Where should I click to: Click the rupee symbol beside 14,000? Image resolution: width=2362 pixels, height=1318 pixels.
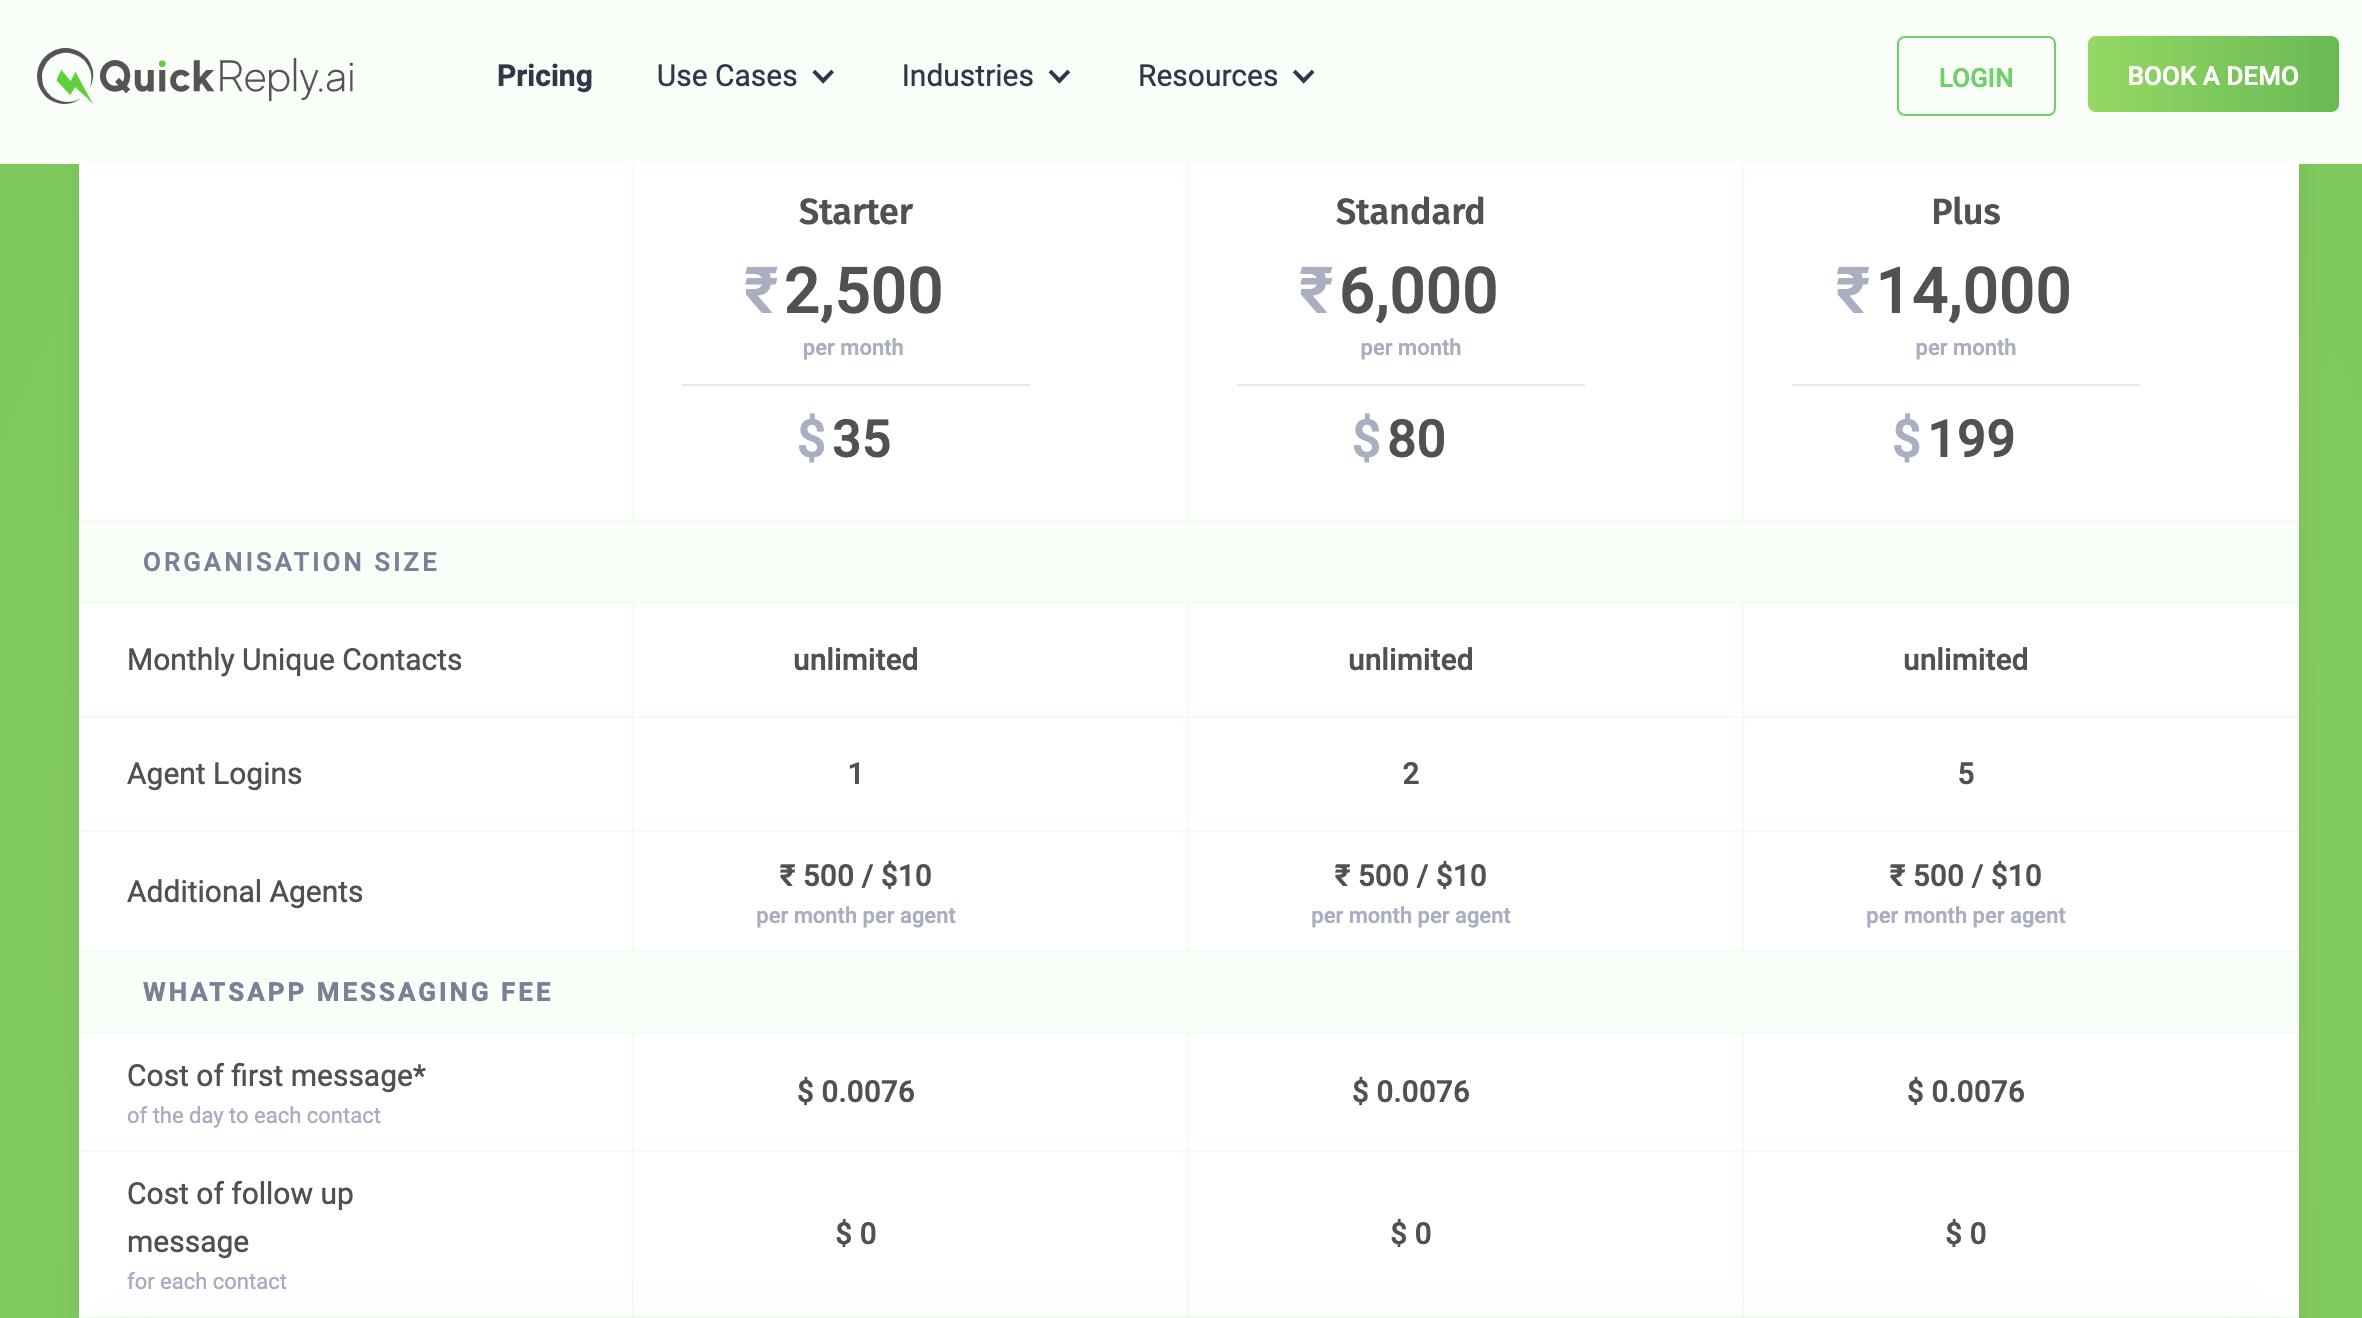pos(1852,291)
